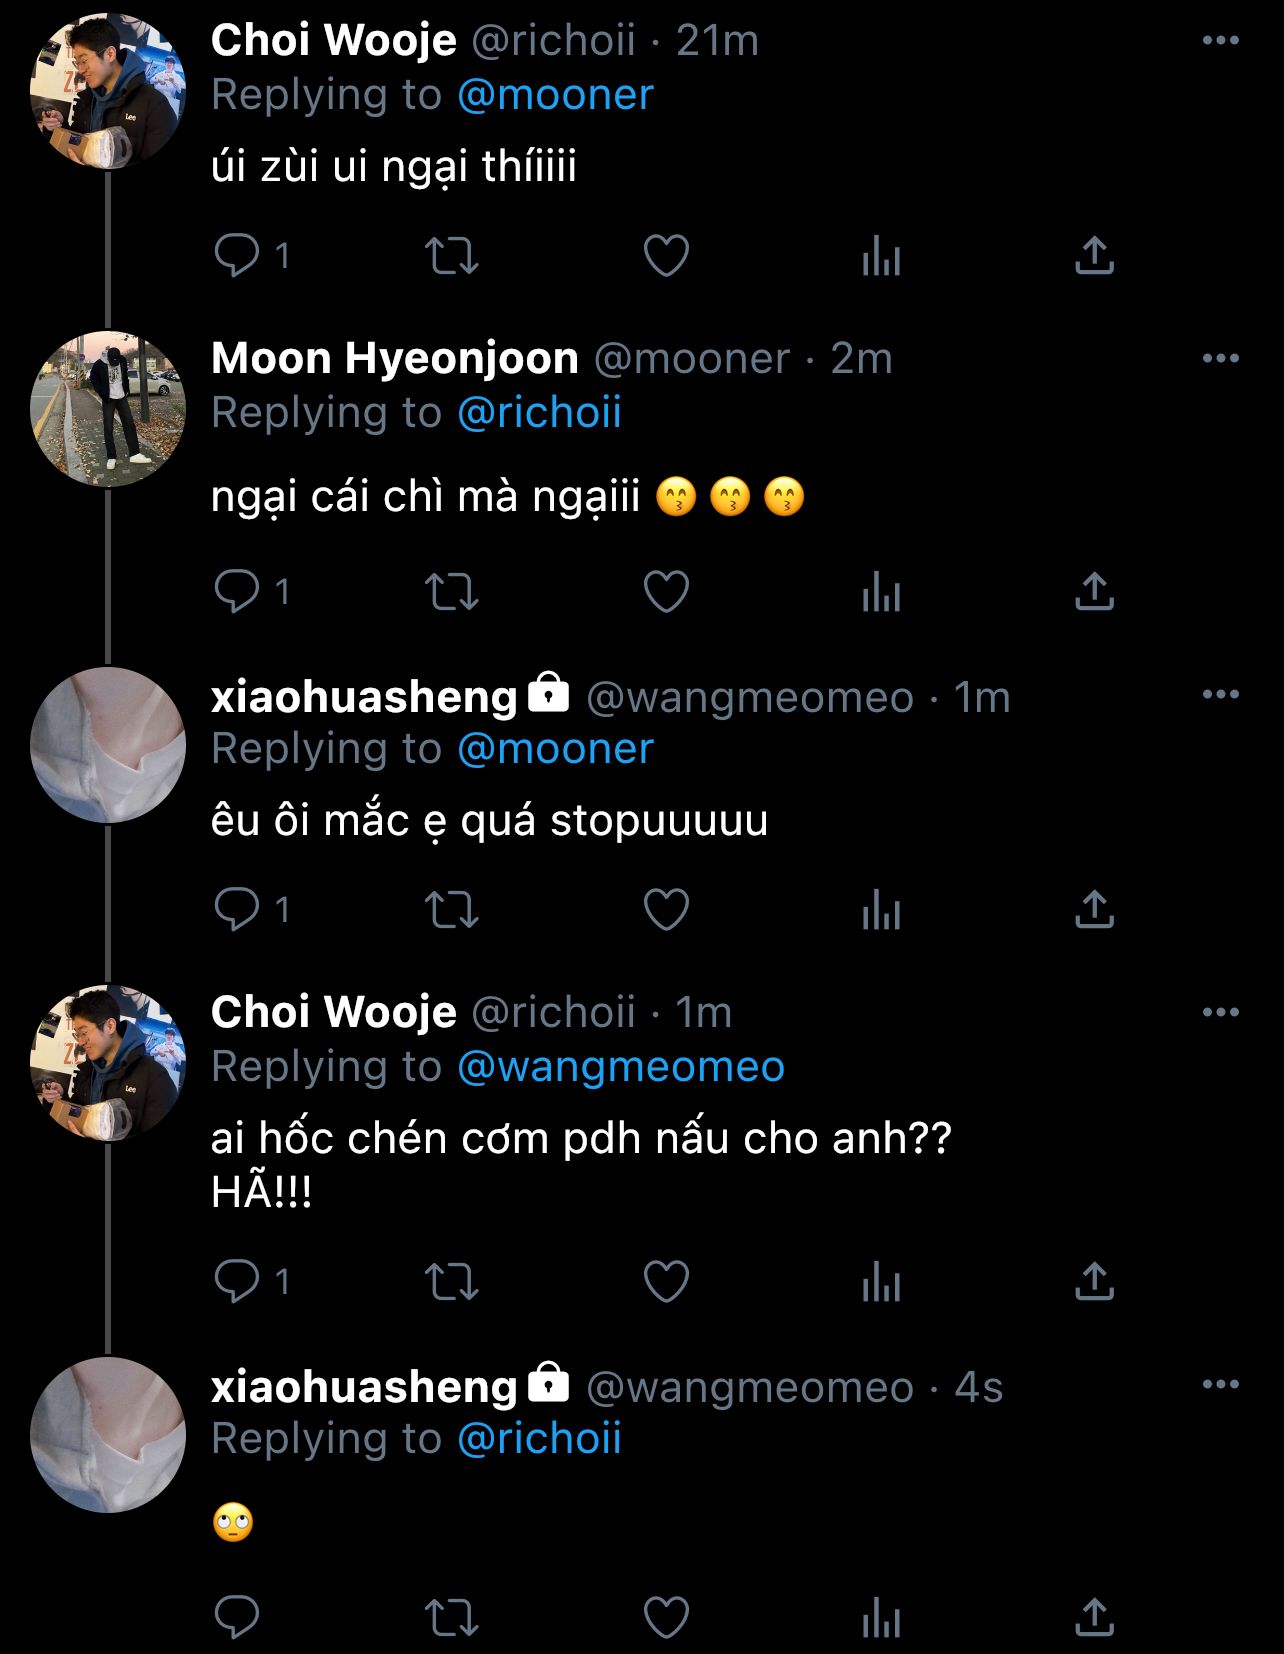Screen dimensions: 1284x1654
Task: Open @mooner mention in first tweet
Action: click(555, 95)
